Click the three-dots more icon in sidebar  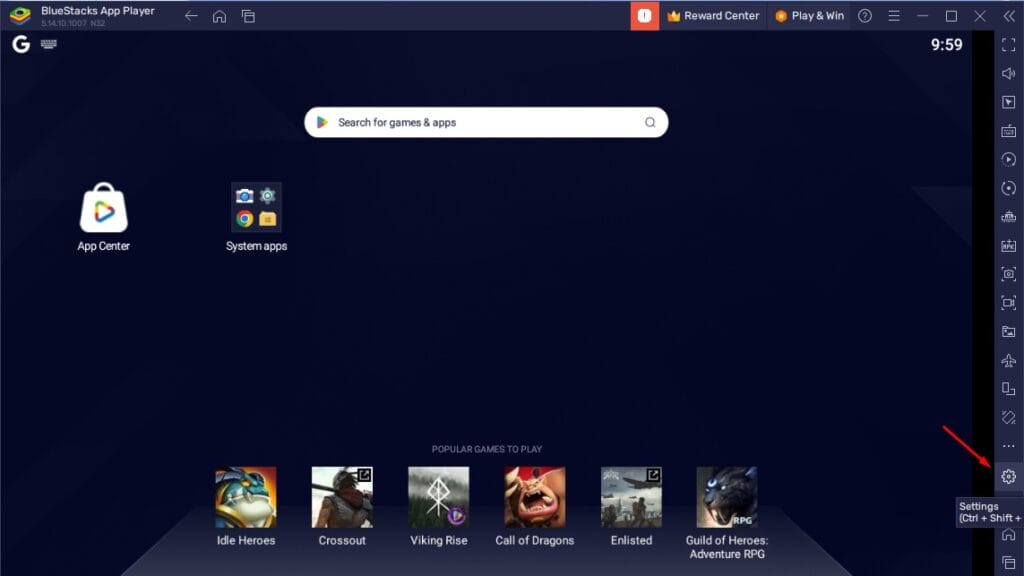(x=1008, y=447)
